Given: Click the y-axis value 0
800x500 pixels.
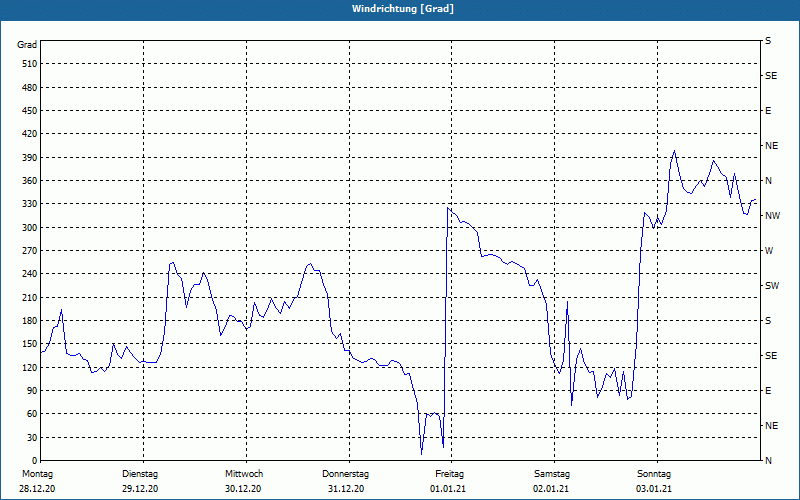Looking at the screenshot, I should pyautogui.click(x=34, y=460).
